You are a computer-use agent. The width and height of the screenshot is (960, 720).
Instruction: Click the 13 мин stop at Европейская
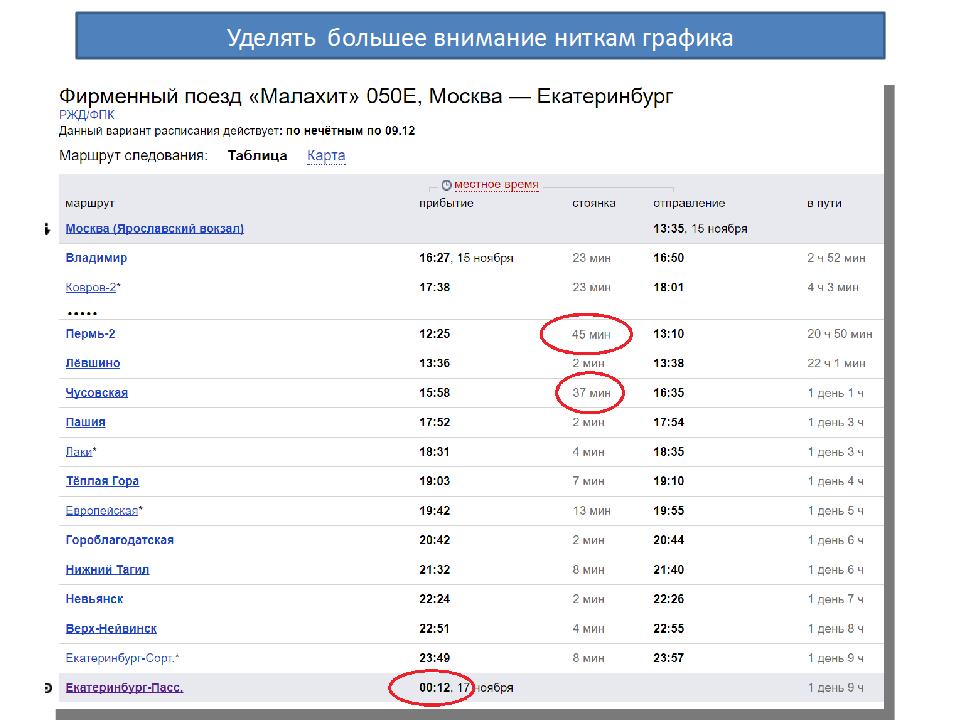[x=591, y=511]
